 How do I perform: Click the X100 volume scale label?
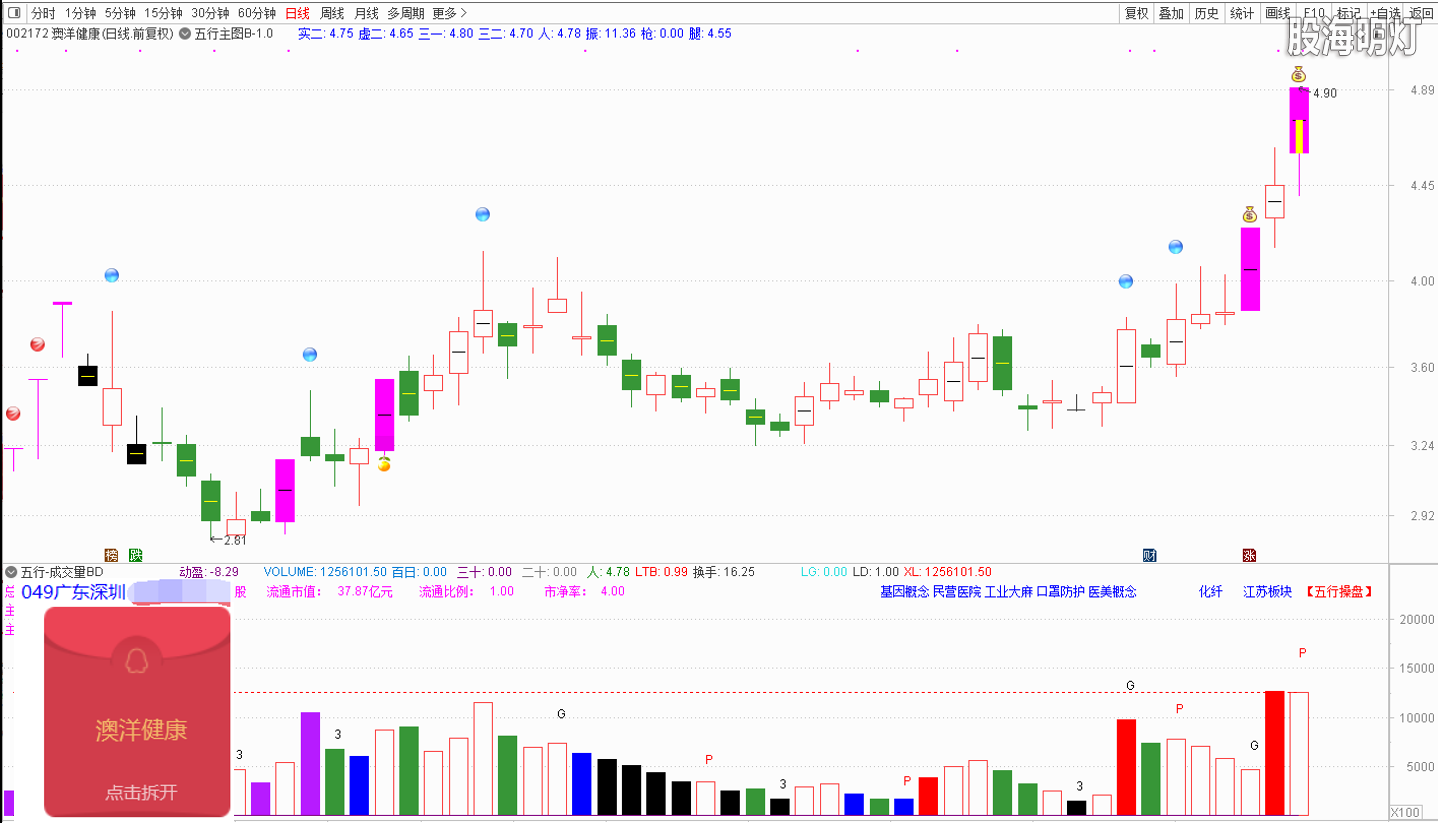coord(1406,811)
